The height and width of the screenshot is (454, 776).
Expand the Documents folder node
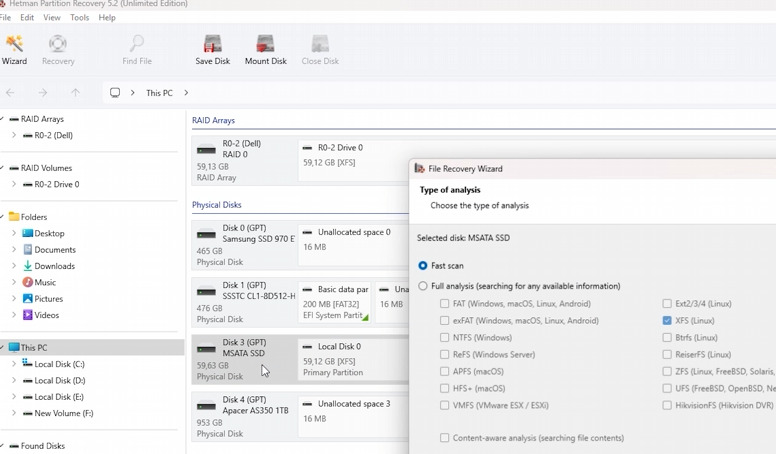[x=14, y=249]
